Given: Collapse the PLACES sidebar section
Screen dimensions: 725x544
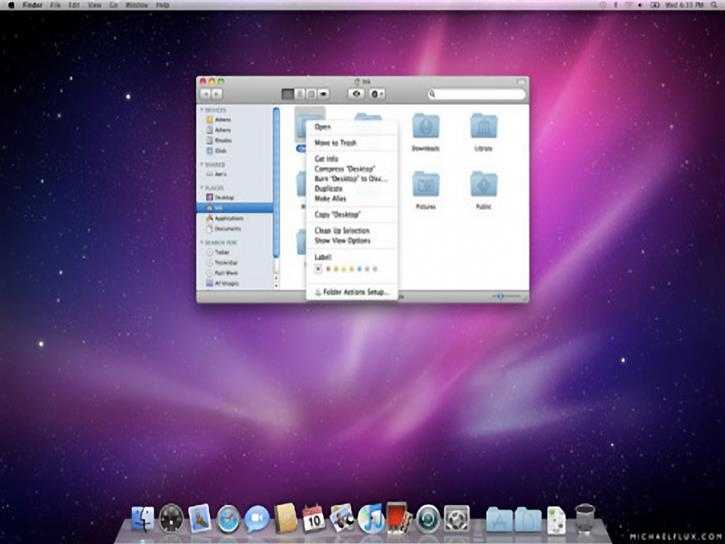Looking at the screenshot, I should [202, 188].
